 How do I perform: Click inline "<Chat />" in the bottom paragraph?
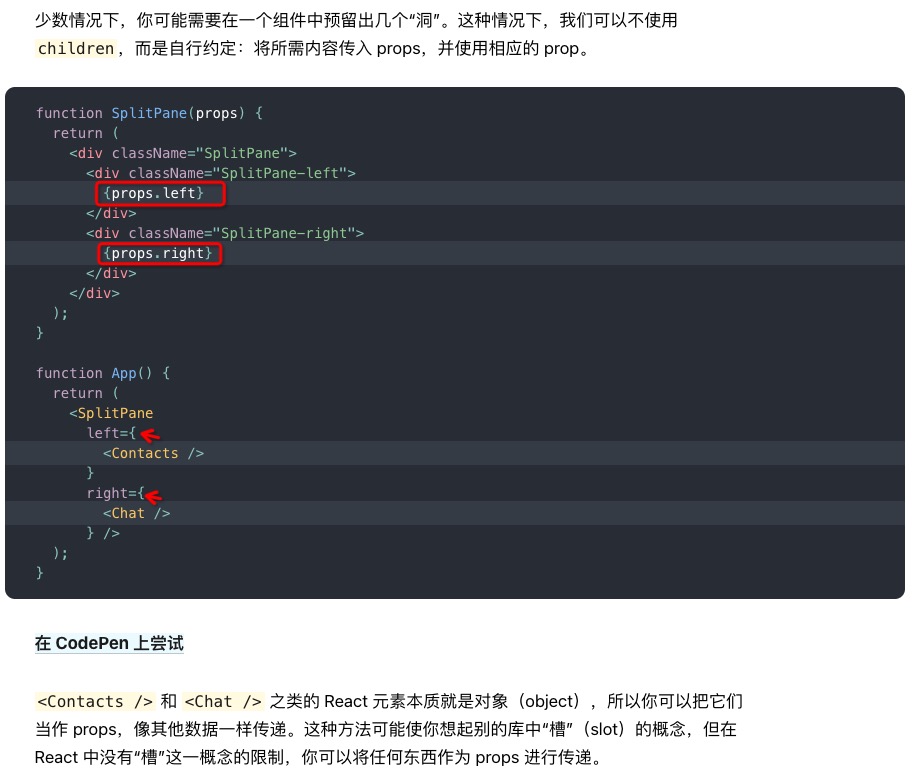pos(223,701)
